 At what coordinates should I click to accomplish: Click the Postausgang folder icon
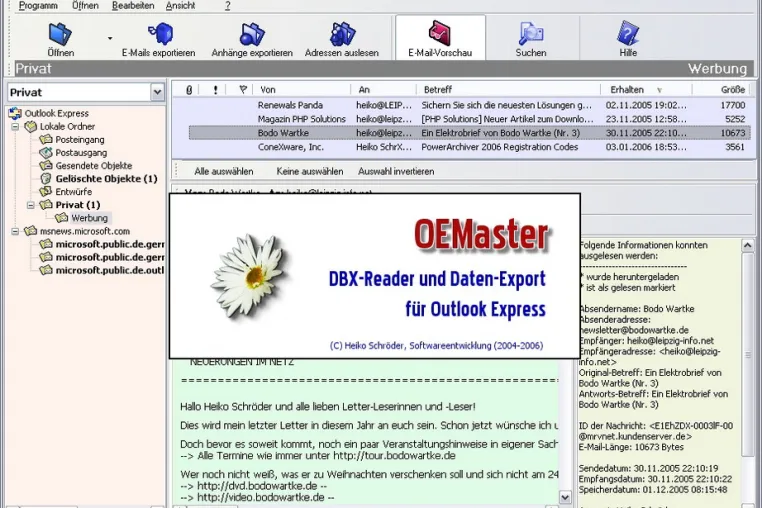pyautogui.click(x=46, y=153)
